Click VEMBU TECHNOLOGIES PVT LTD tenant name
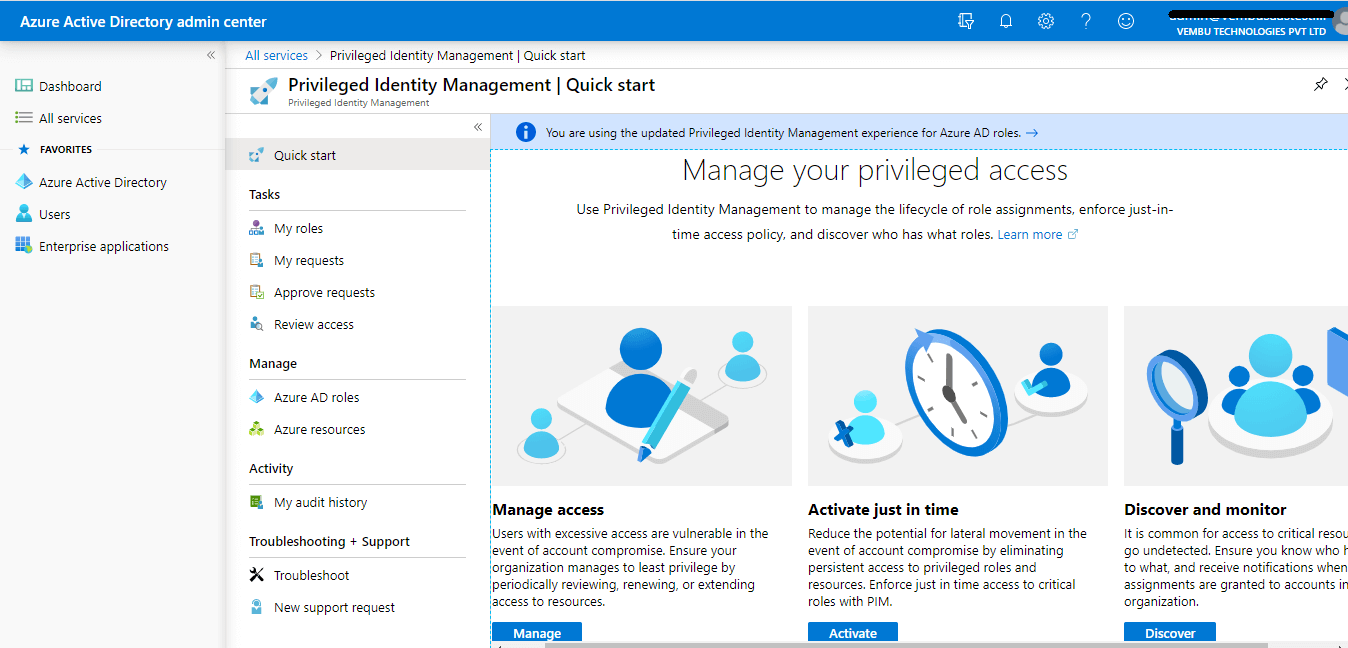This screenshot has width=1348, height=648. [x=1251, y=32]
